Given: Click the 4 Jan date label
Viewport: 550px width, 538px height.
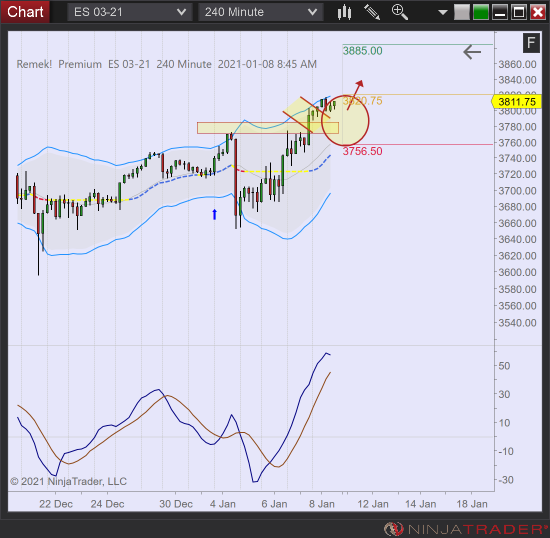Looking at the screenshot, I should coord(223,504).
